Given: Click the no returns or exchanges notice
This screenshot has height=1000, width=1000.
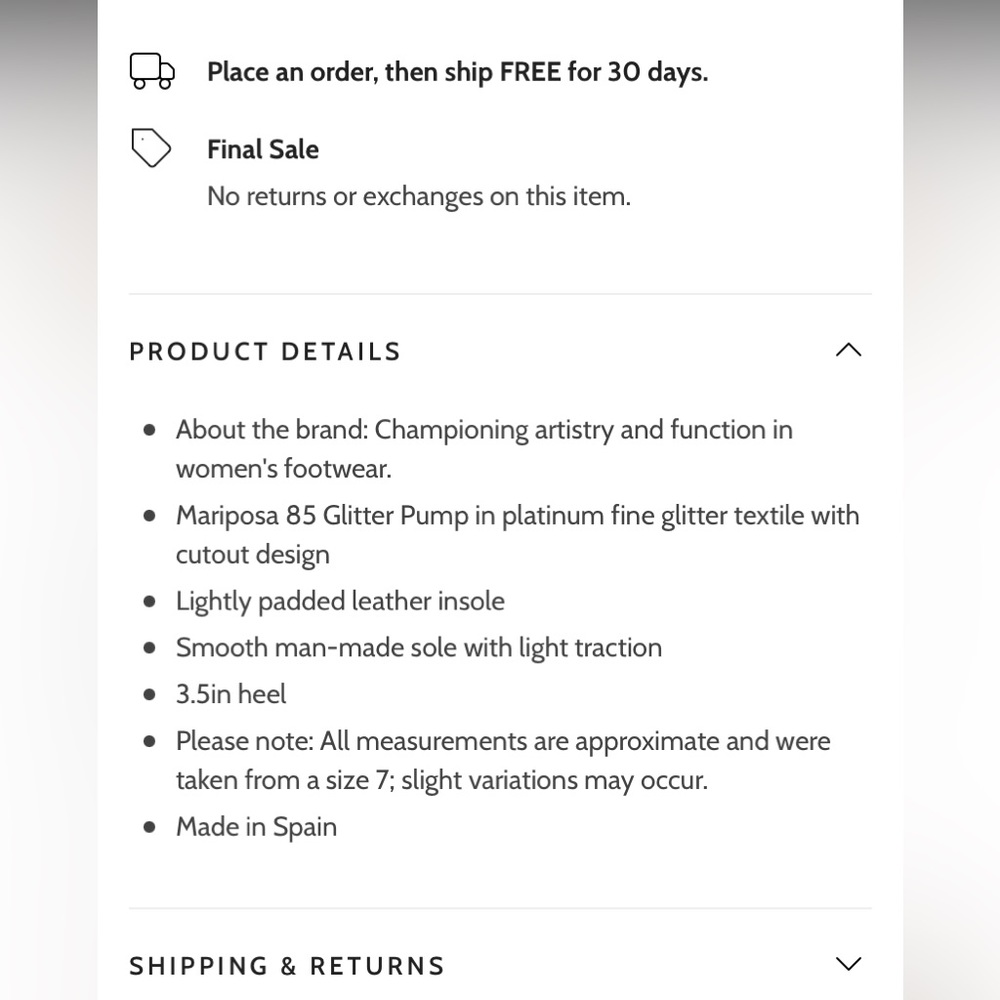Looking at the screenshot, I should click(x=419, y=196).
